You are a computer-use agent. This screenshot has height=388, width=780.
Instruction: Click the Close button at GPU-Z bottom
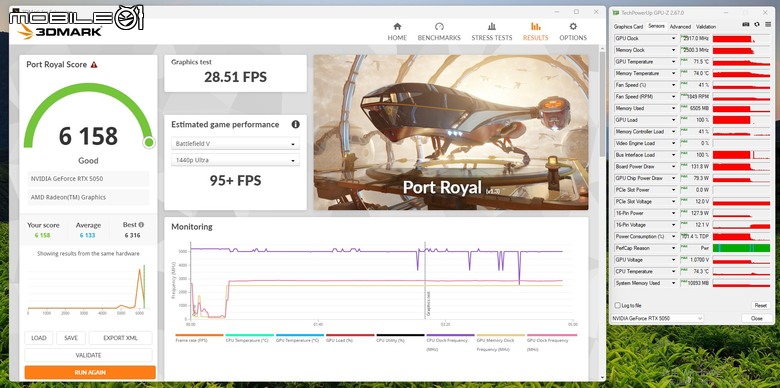(x=757, y=318)
